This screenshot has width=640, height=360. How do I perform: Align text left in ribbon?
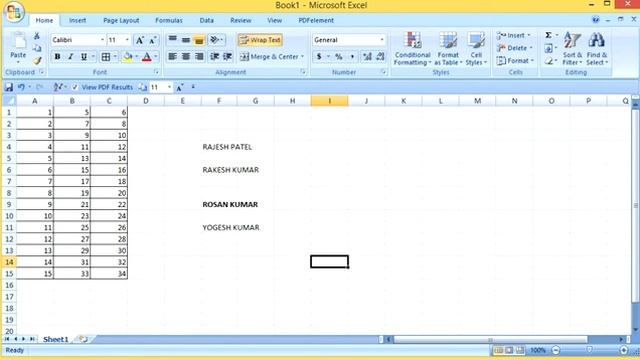(x=173, y=56)
